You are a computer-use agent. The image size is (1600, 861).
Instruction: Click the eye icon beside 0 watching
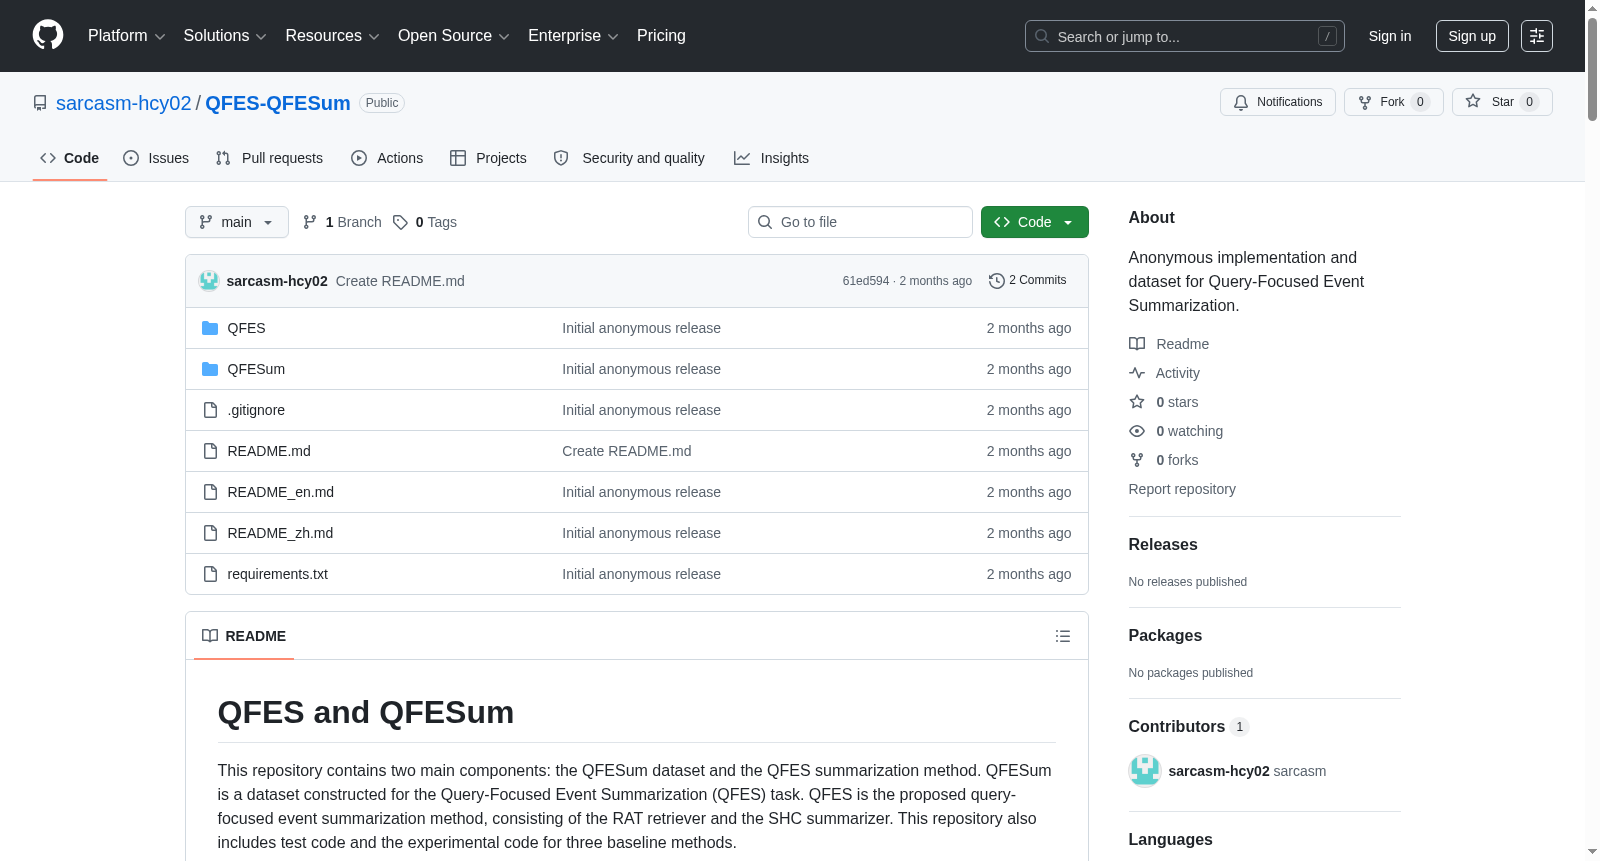(x=1137, y=431)
